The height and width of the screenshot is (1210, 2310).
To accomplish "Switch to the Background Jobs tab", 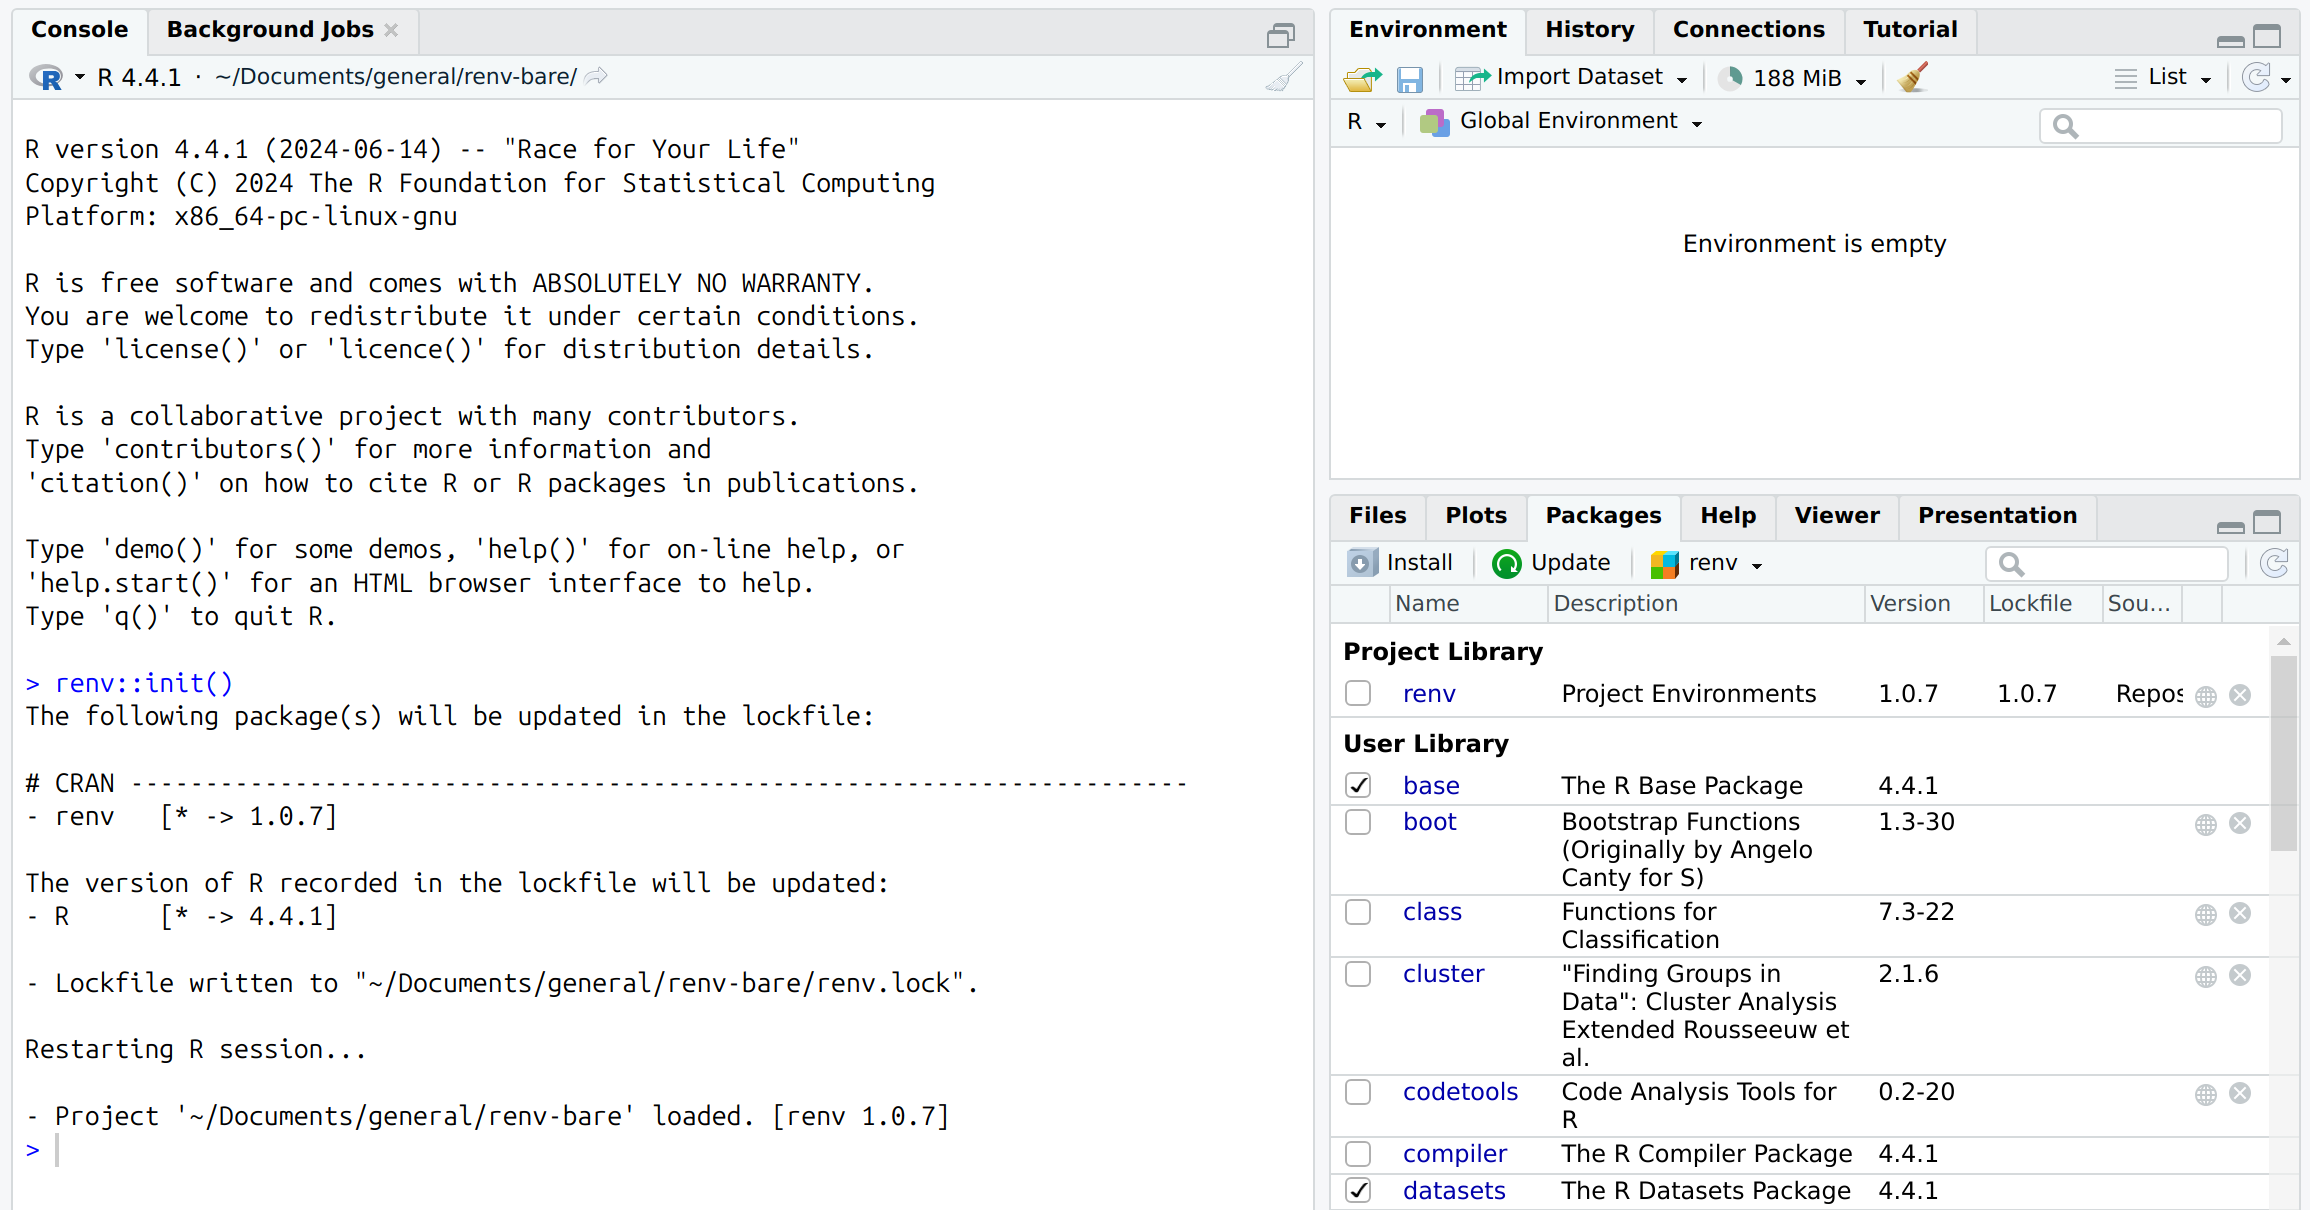I will click(x=270, y=30).
